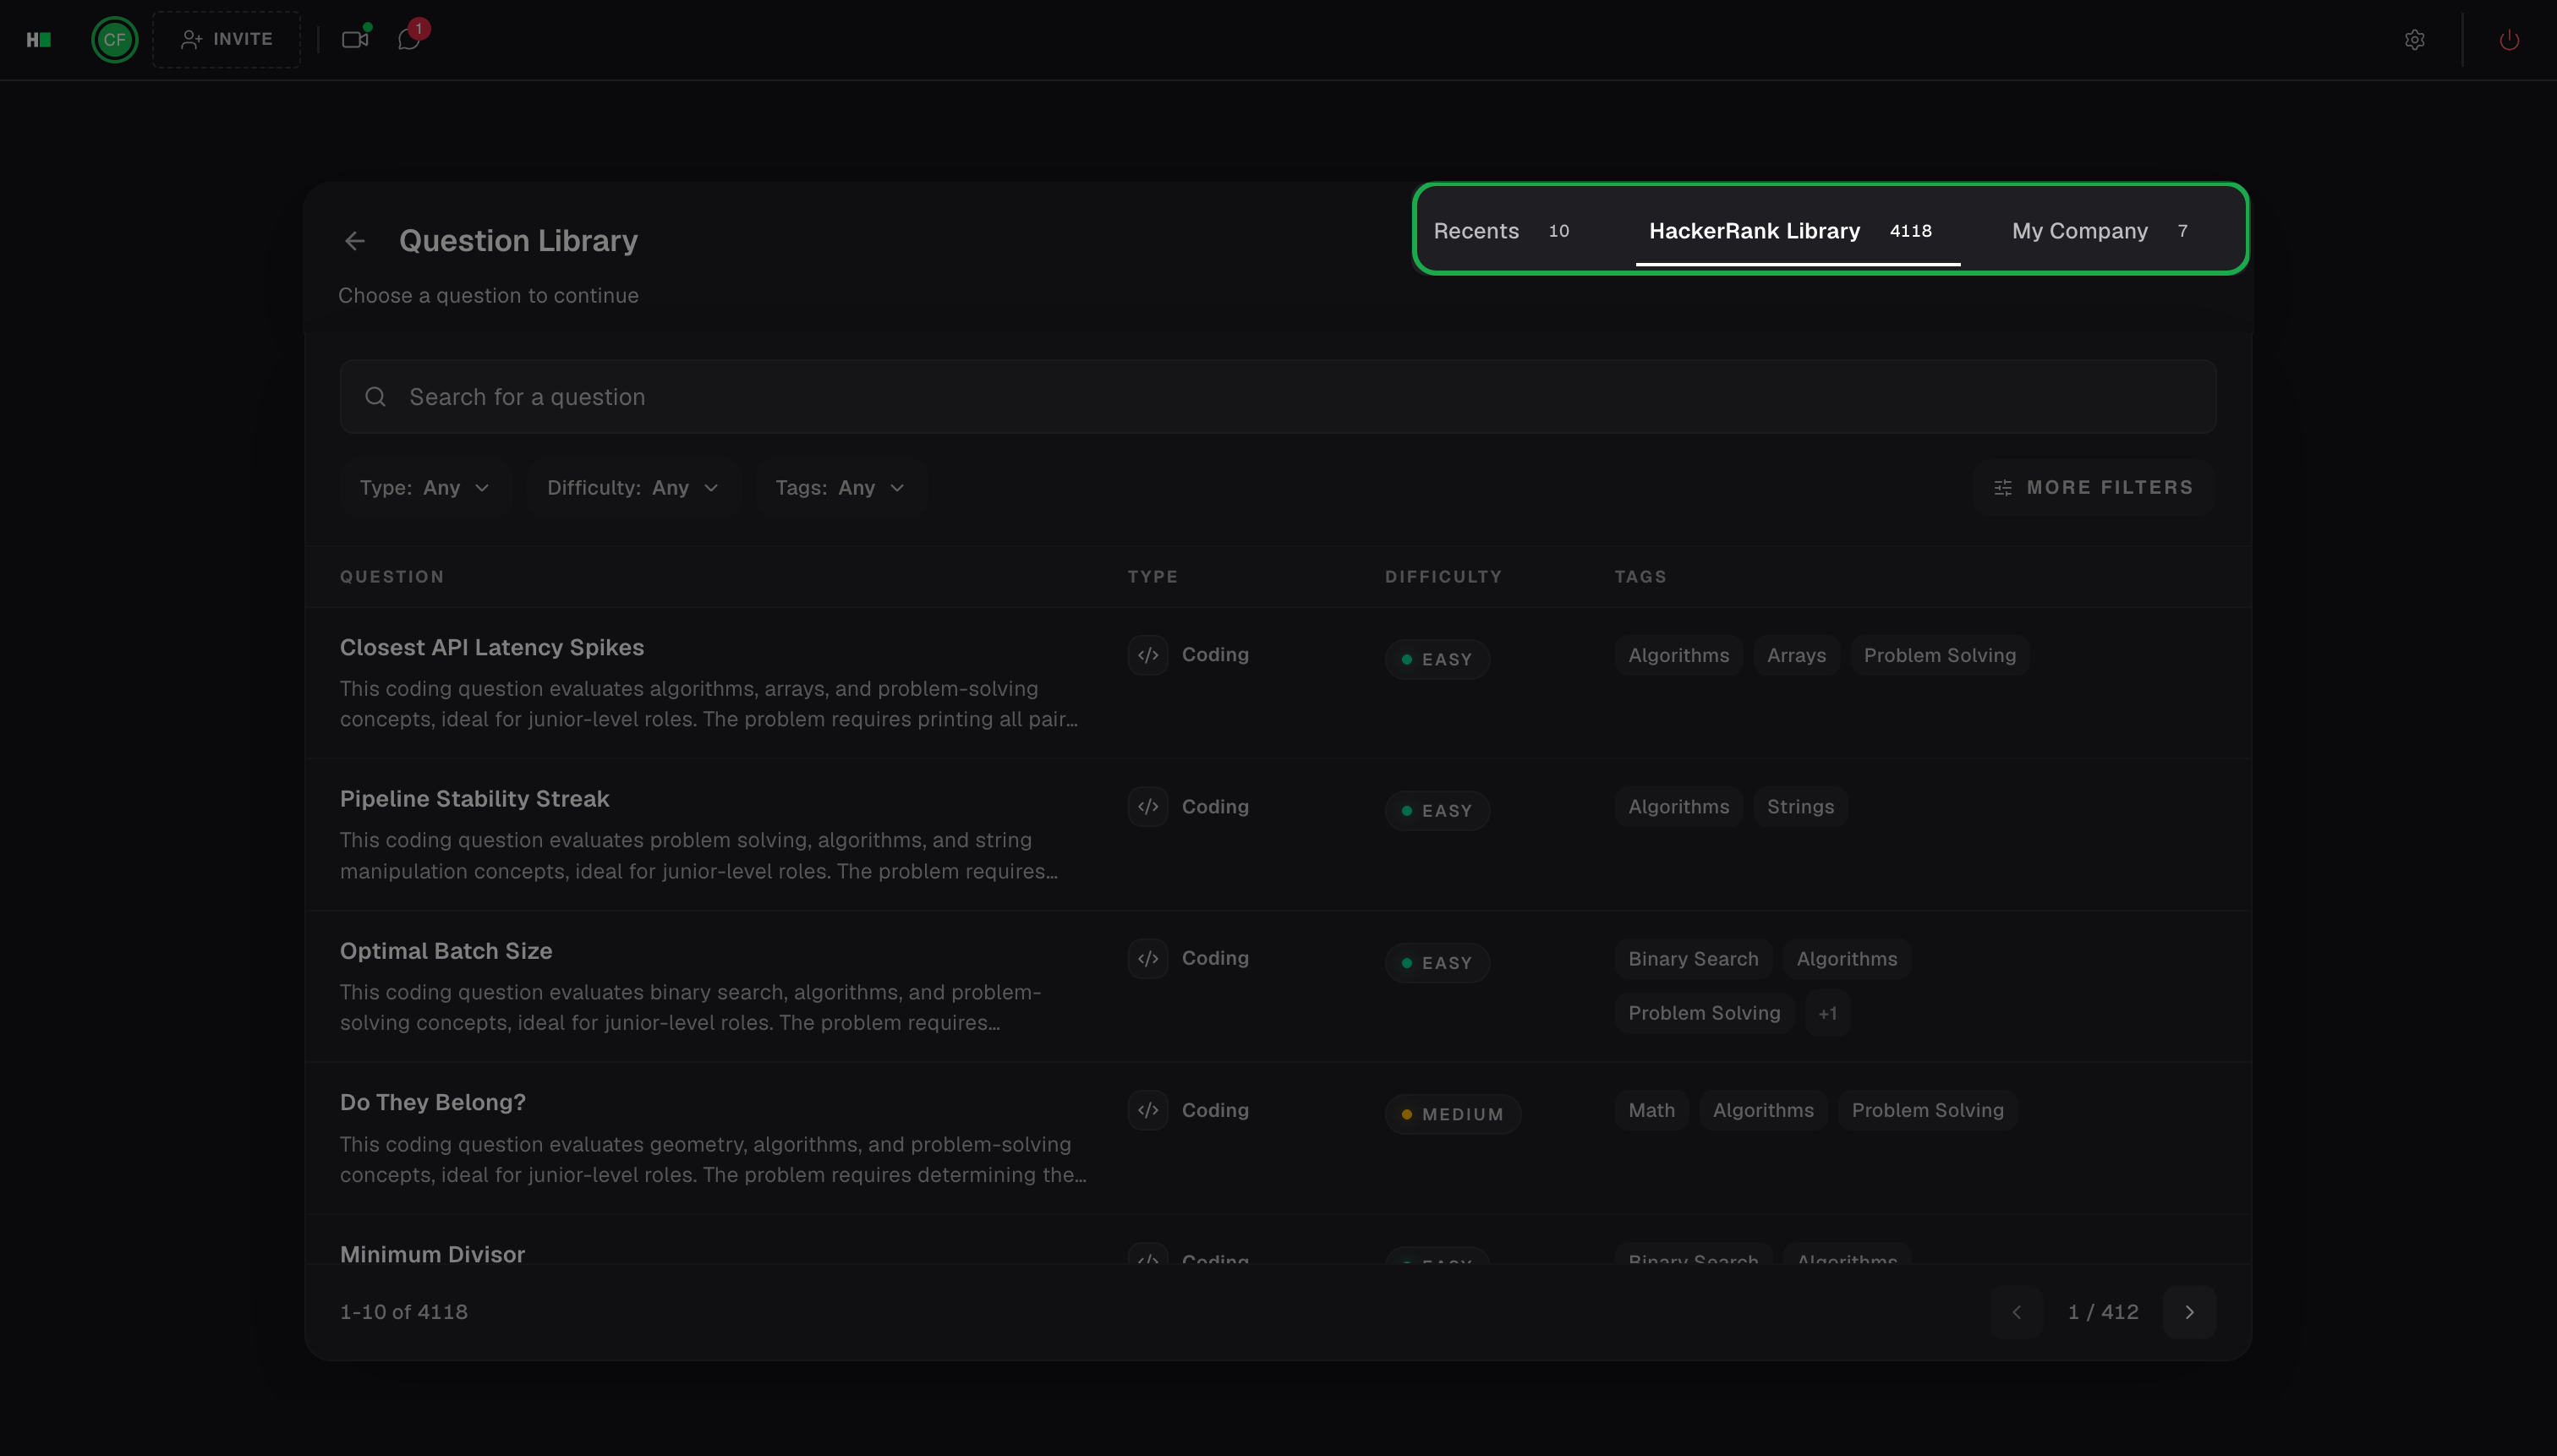Screen dimensions: 2557x1456
Task: Open the Tags filter dropdown
Action: (x=840, y=488)
